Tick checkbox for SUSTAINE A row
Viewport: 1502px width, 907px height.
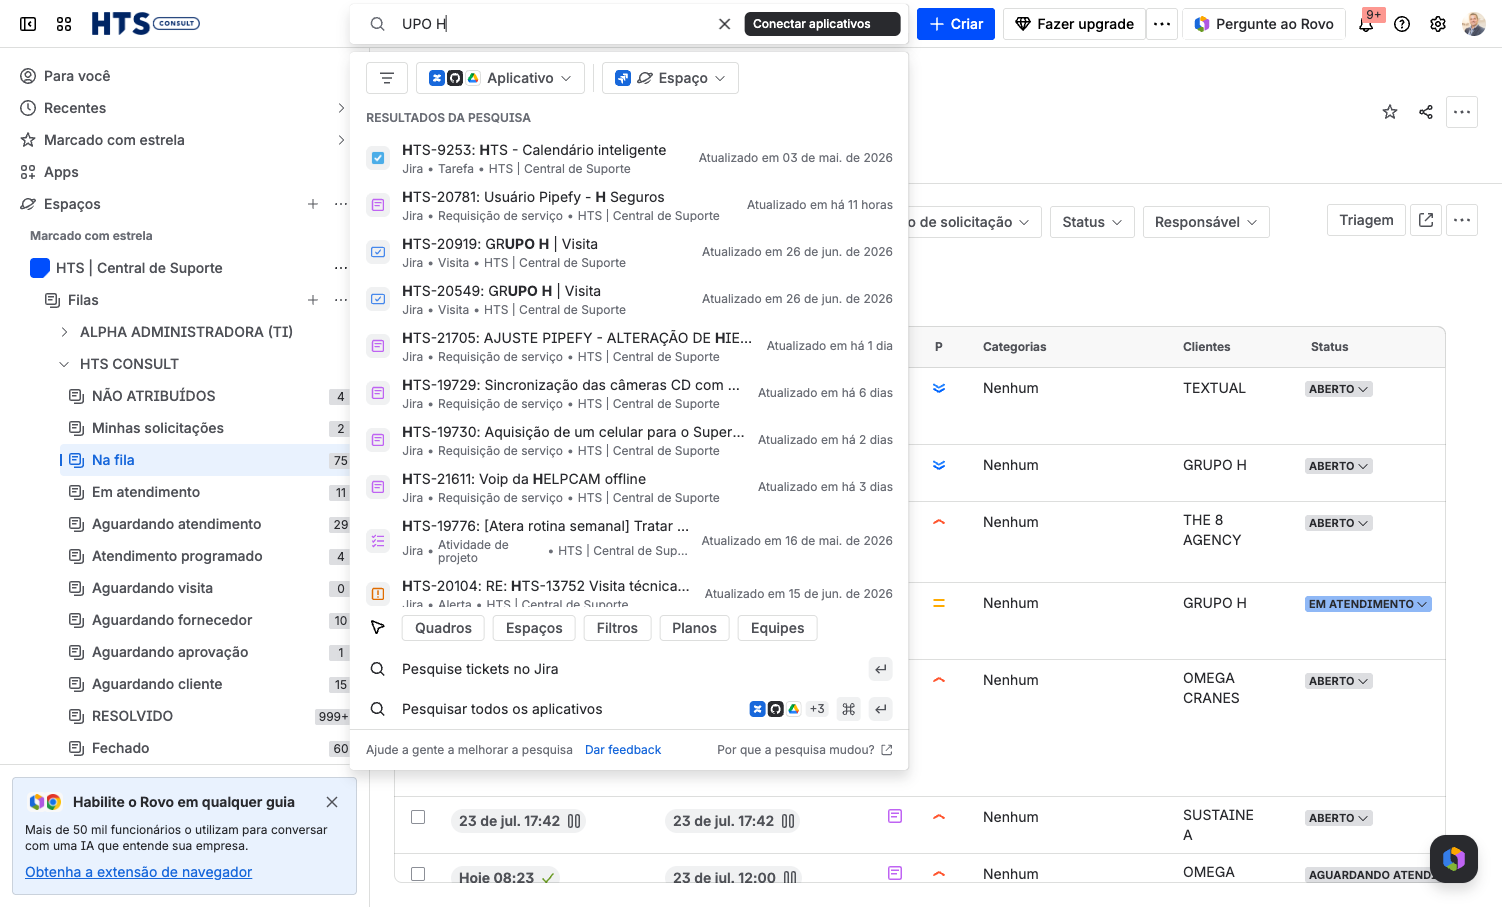click(x=418, y=817)
